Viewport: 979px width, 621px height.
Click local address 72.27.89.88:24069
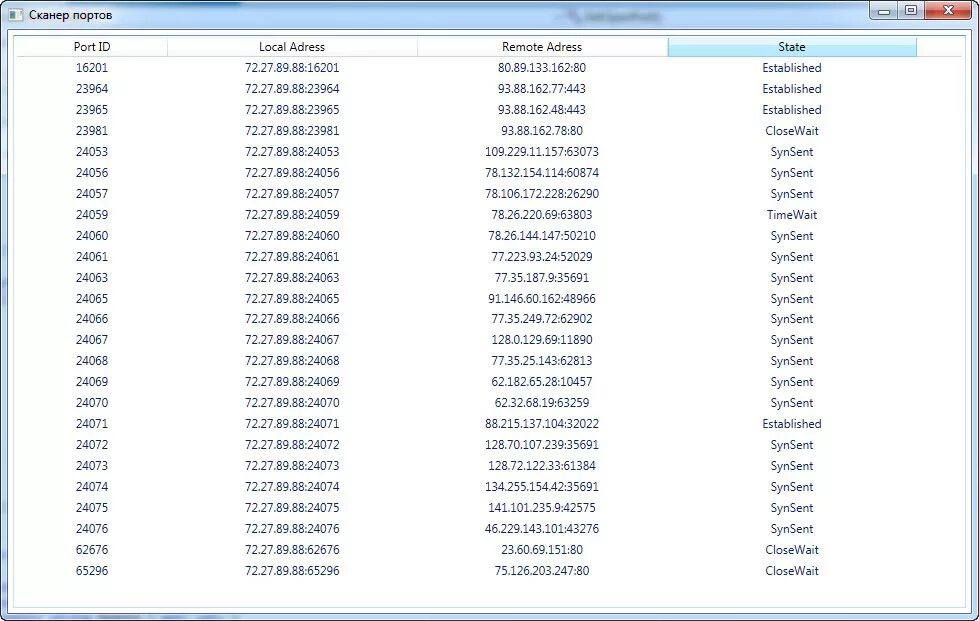click(x=292, y=381)
